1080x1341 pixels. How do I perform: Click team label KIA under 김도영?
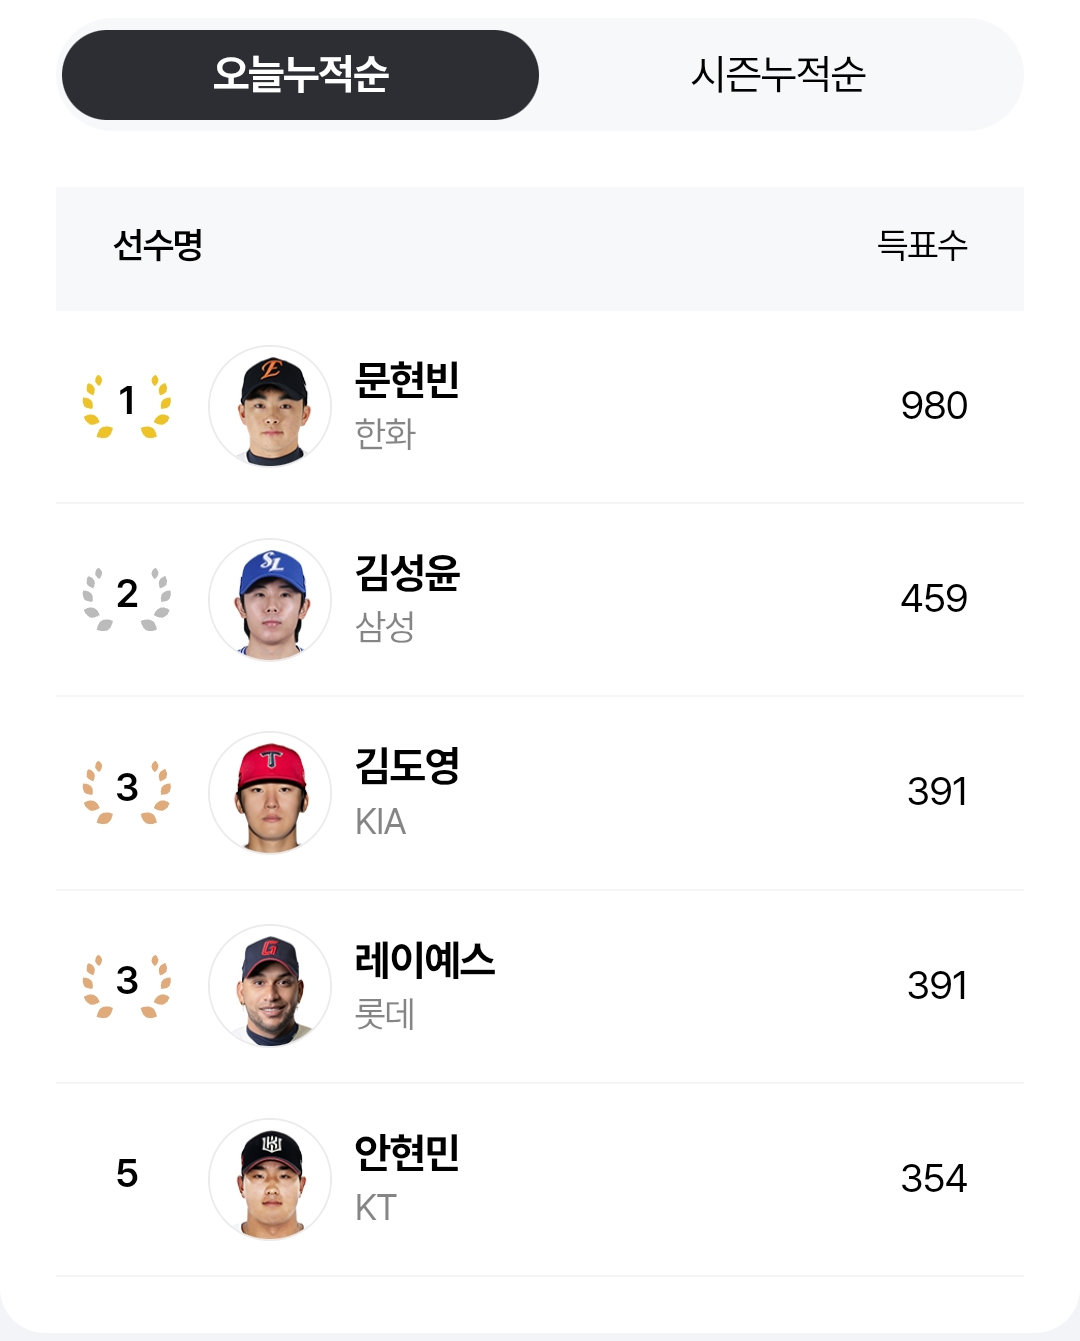click(x=380, y=822)
